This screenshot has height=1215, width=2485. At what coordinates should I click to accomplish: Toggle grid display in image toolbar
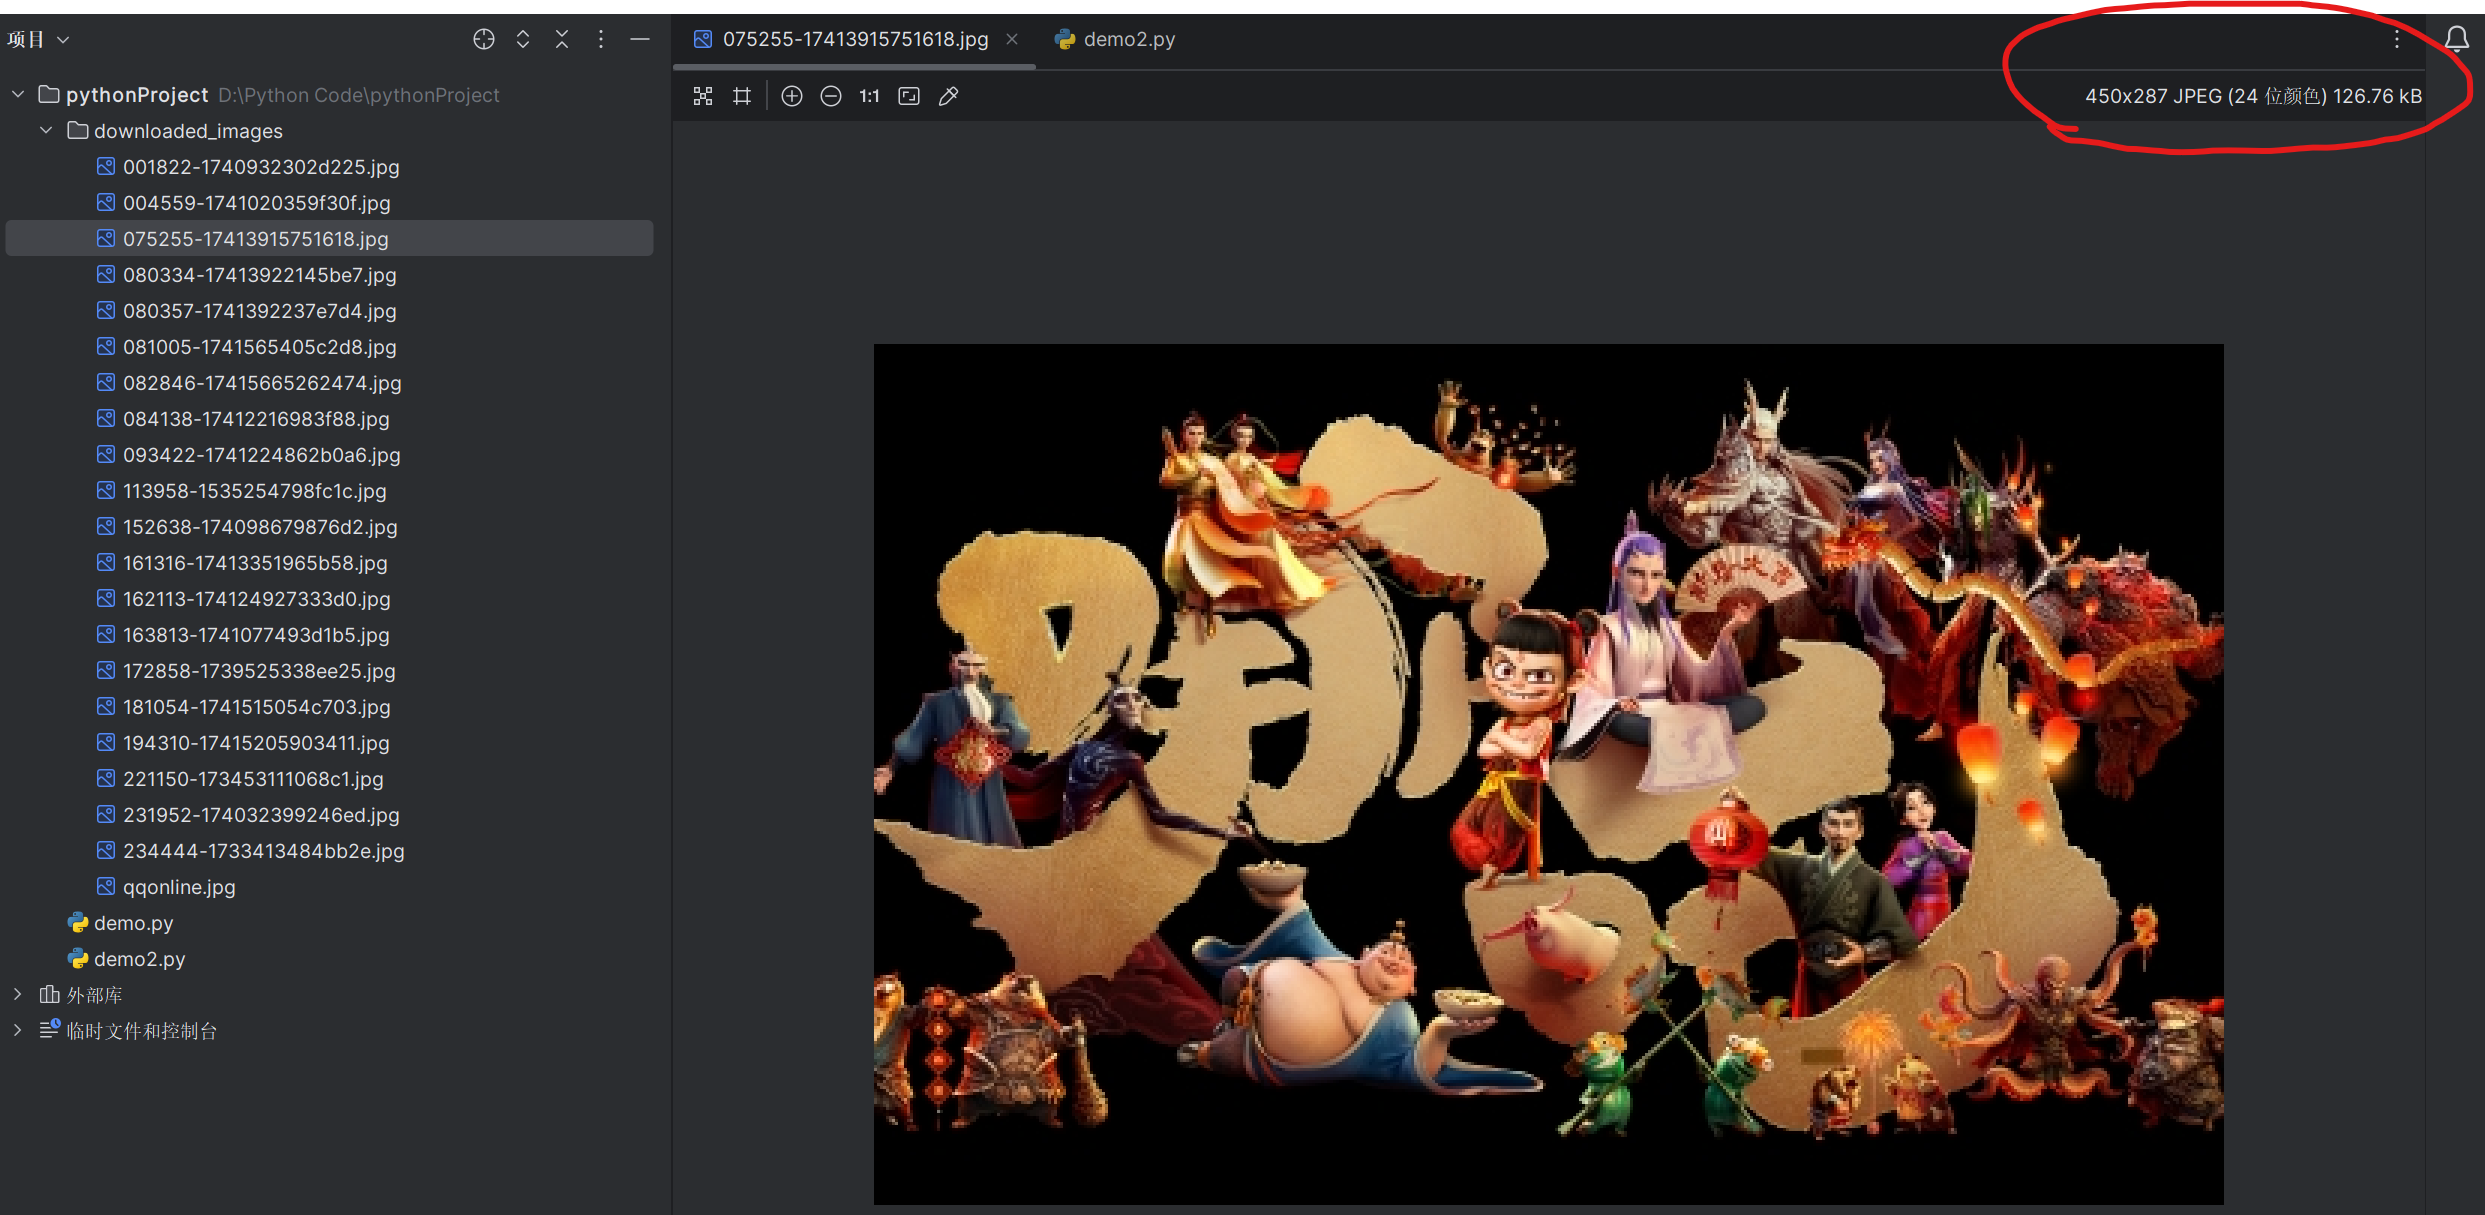pyautogui.click(x=742, y=96)
